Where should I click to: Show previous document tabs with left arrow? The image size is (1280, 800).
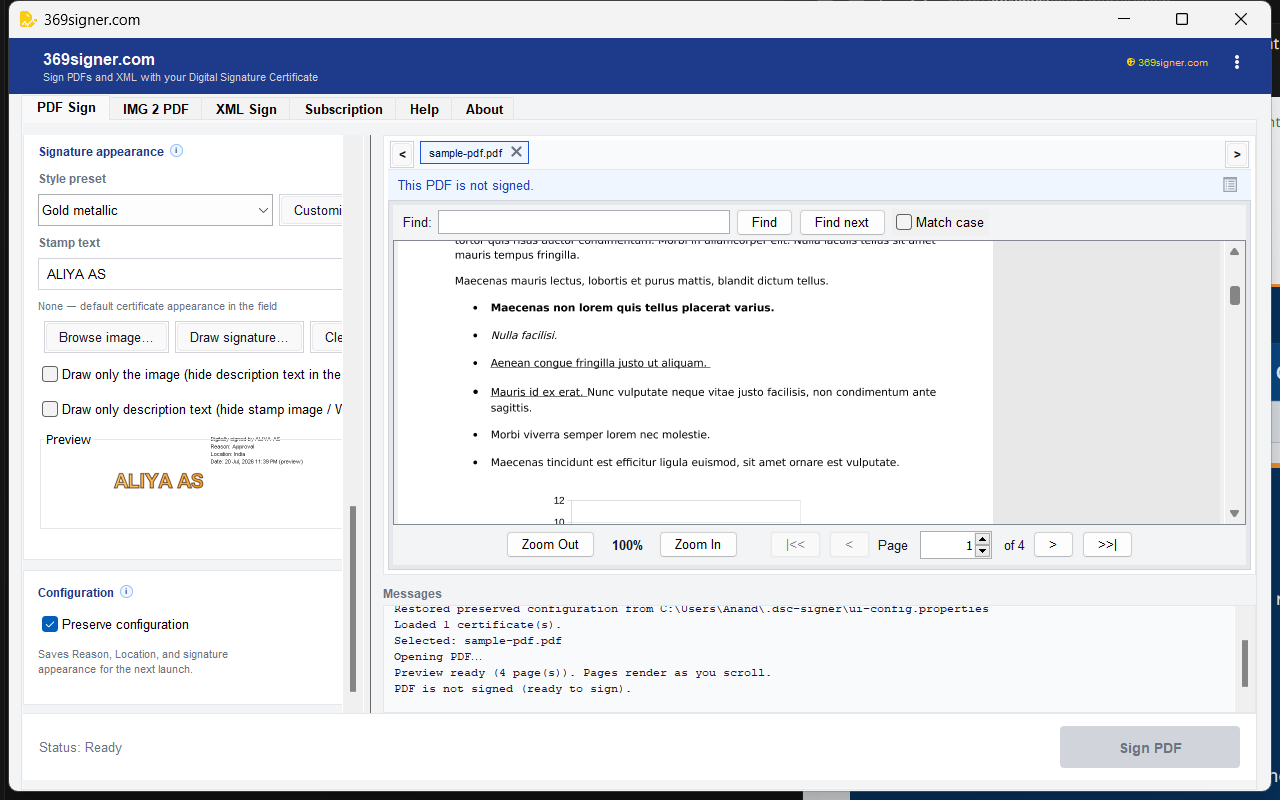coord(401,154)
